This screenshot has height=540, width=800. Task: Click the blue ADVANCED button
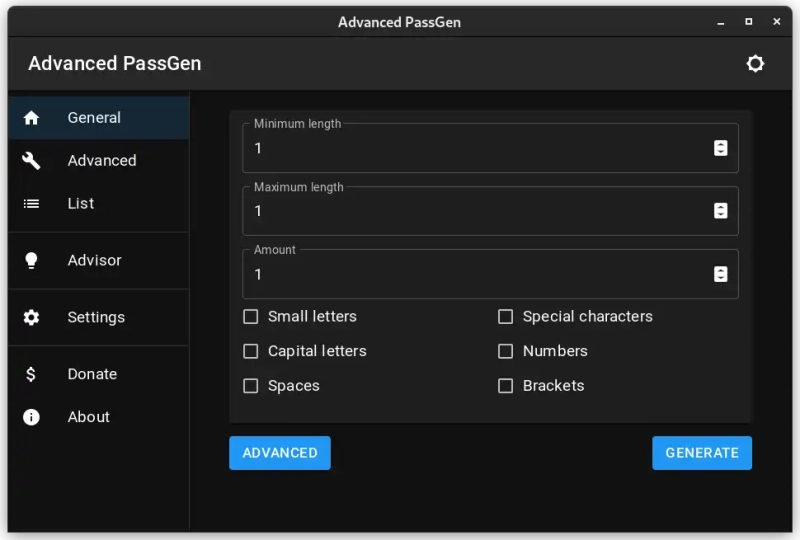pyautogui.click(x=280, y=453)
